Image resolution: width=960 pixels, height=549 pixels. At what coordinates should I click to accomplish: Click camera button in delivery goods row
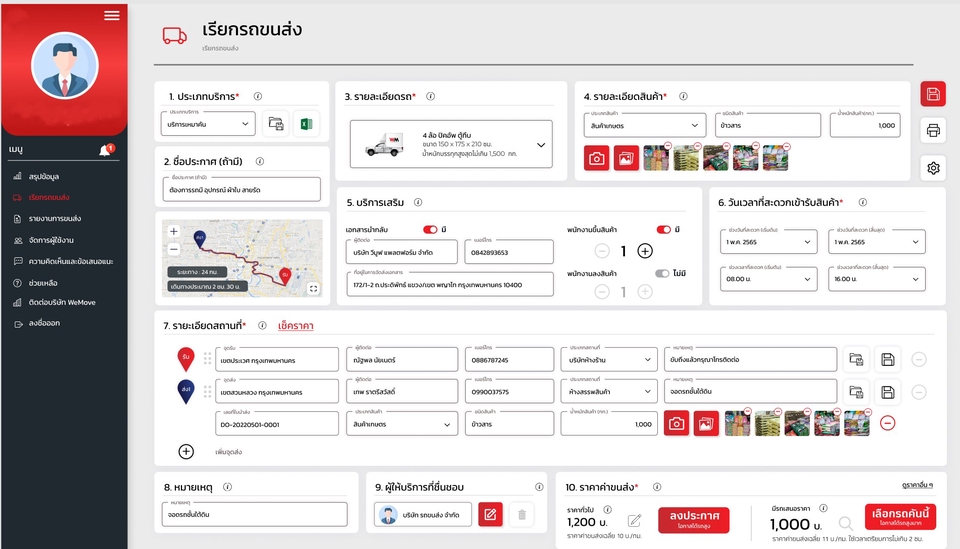pyautogui.click(x=677, y=424)
